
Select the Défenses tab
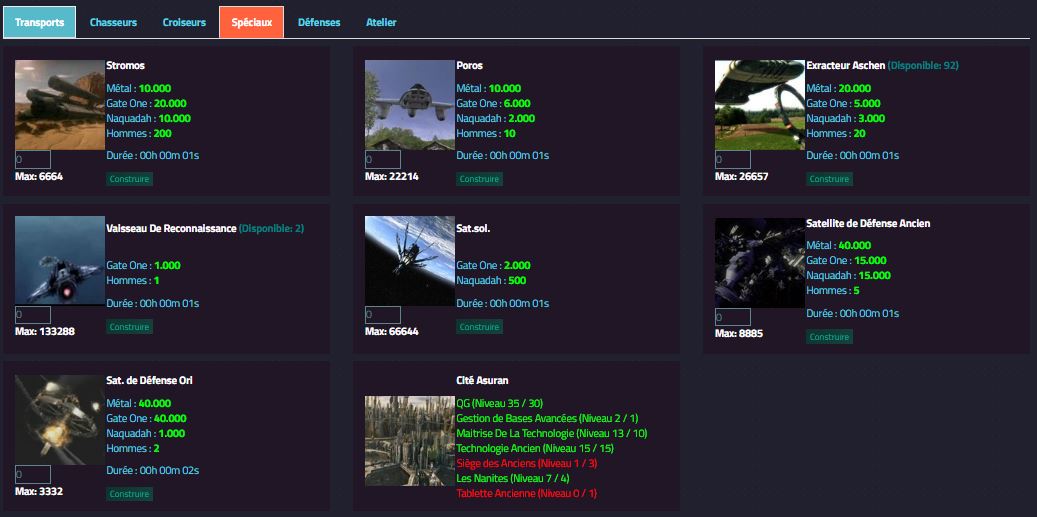tap(319, 22)
